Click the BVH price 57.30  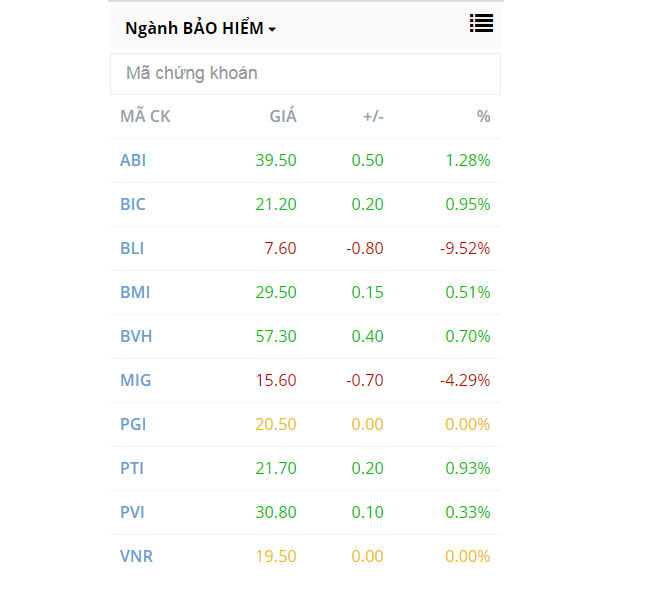pos(275,336)
